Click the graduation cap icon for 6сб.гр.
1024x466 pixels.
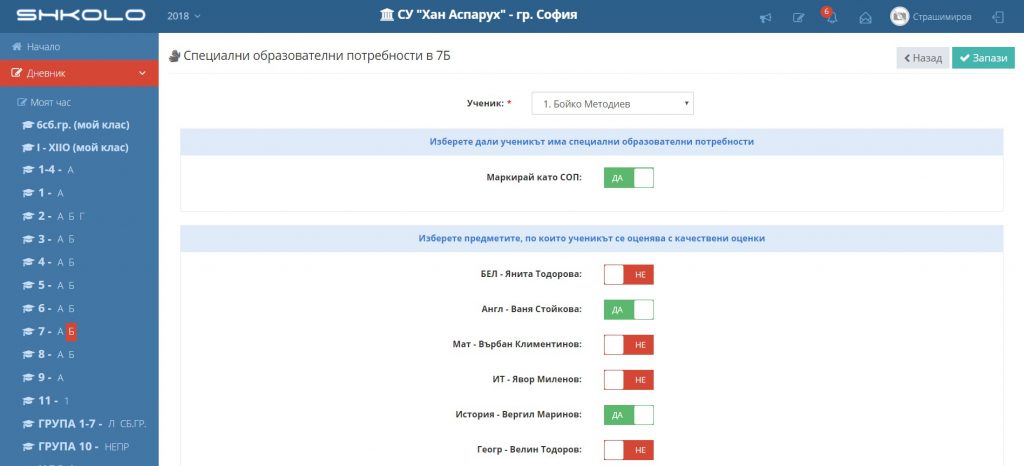tap(27, 125)
